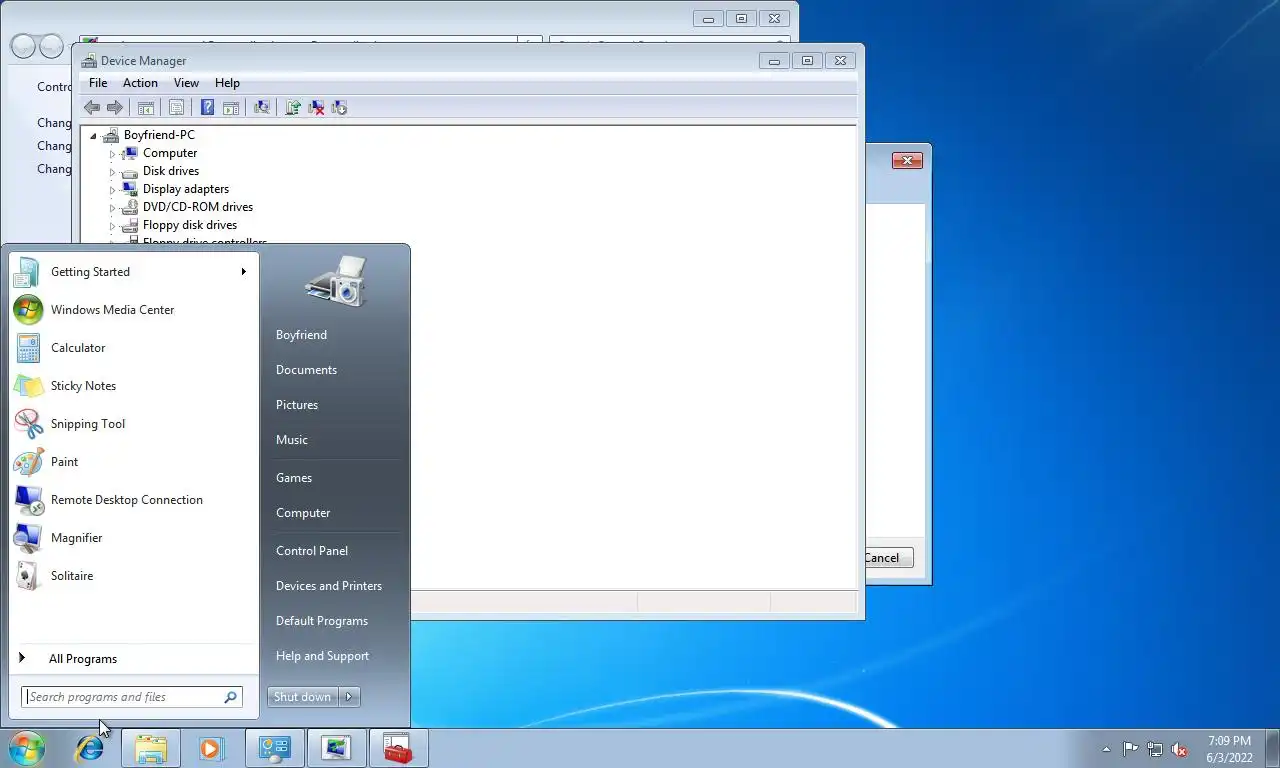
Task: Open the View menu in Device Manager
Action: [x=186, y=83]
